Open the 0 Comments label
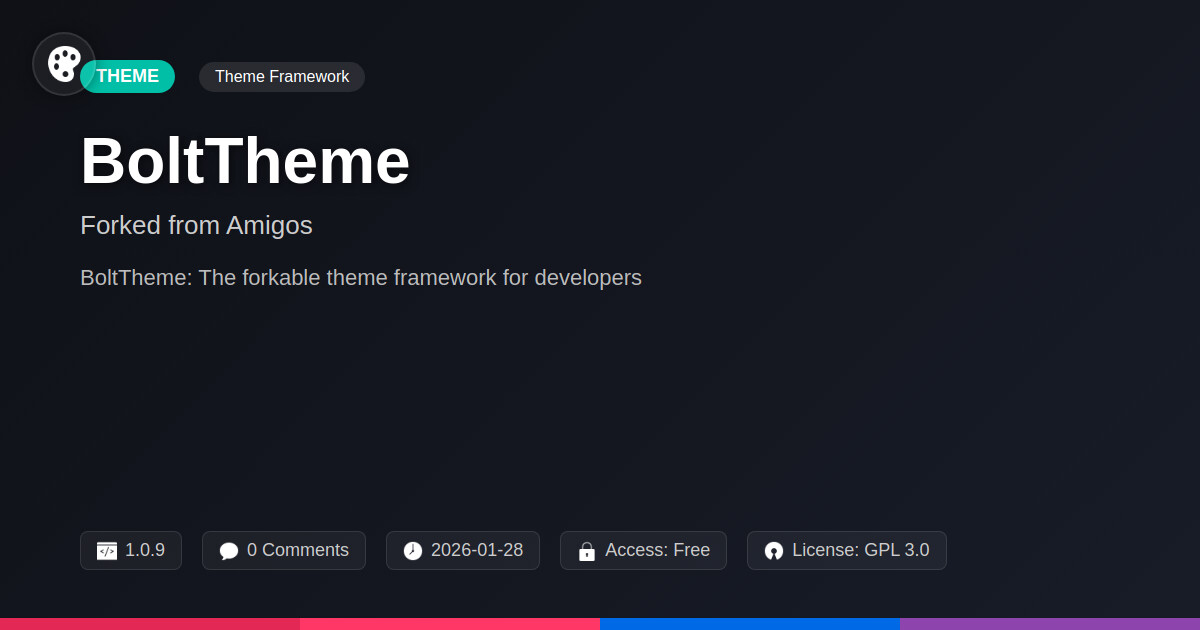 click(298, 550)
